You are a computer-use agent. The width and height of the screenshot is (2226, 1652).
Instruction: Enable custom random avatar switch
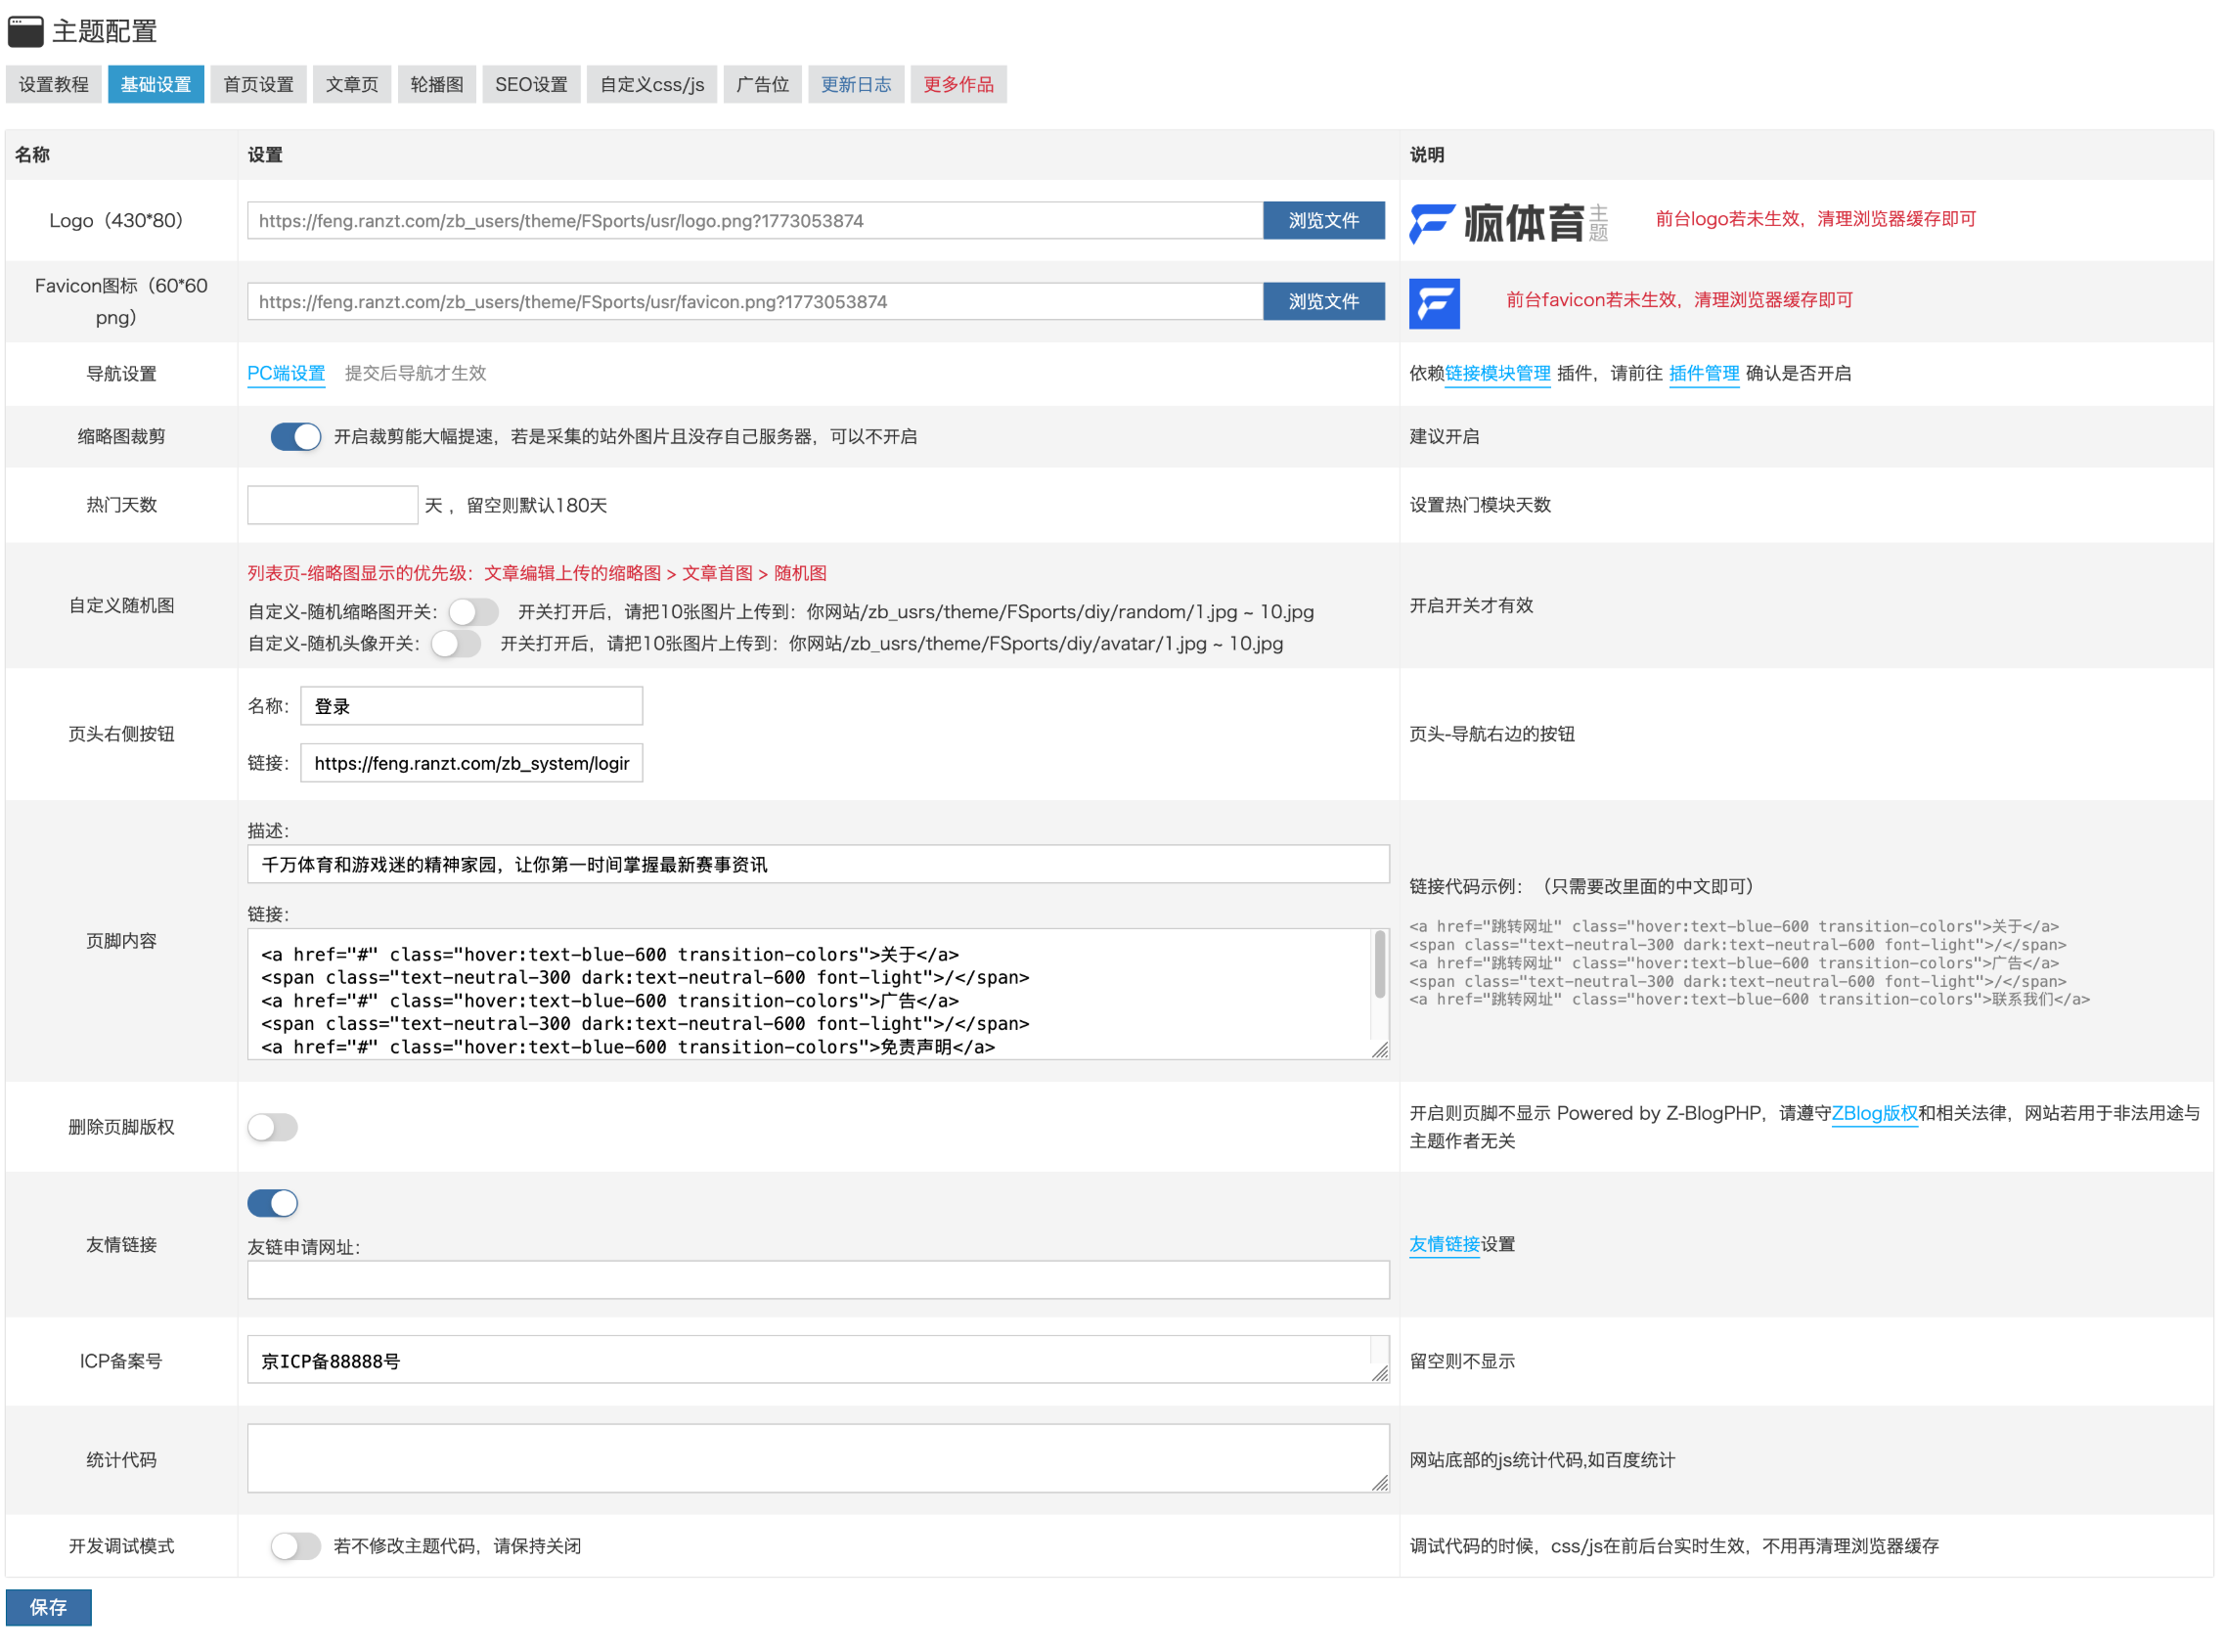pyautogui.click(x=456, y=644)
